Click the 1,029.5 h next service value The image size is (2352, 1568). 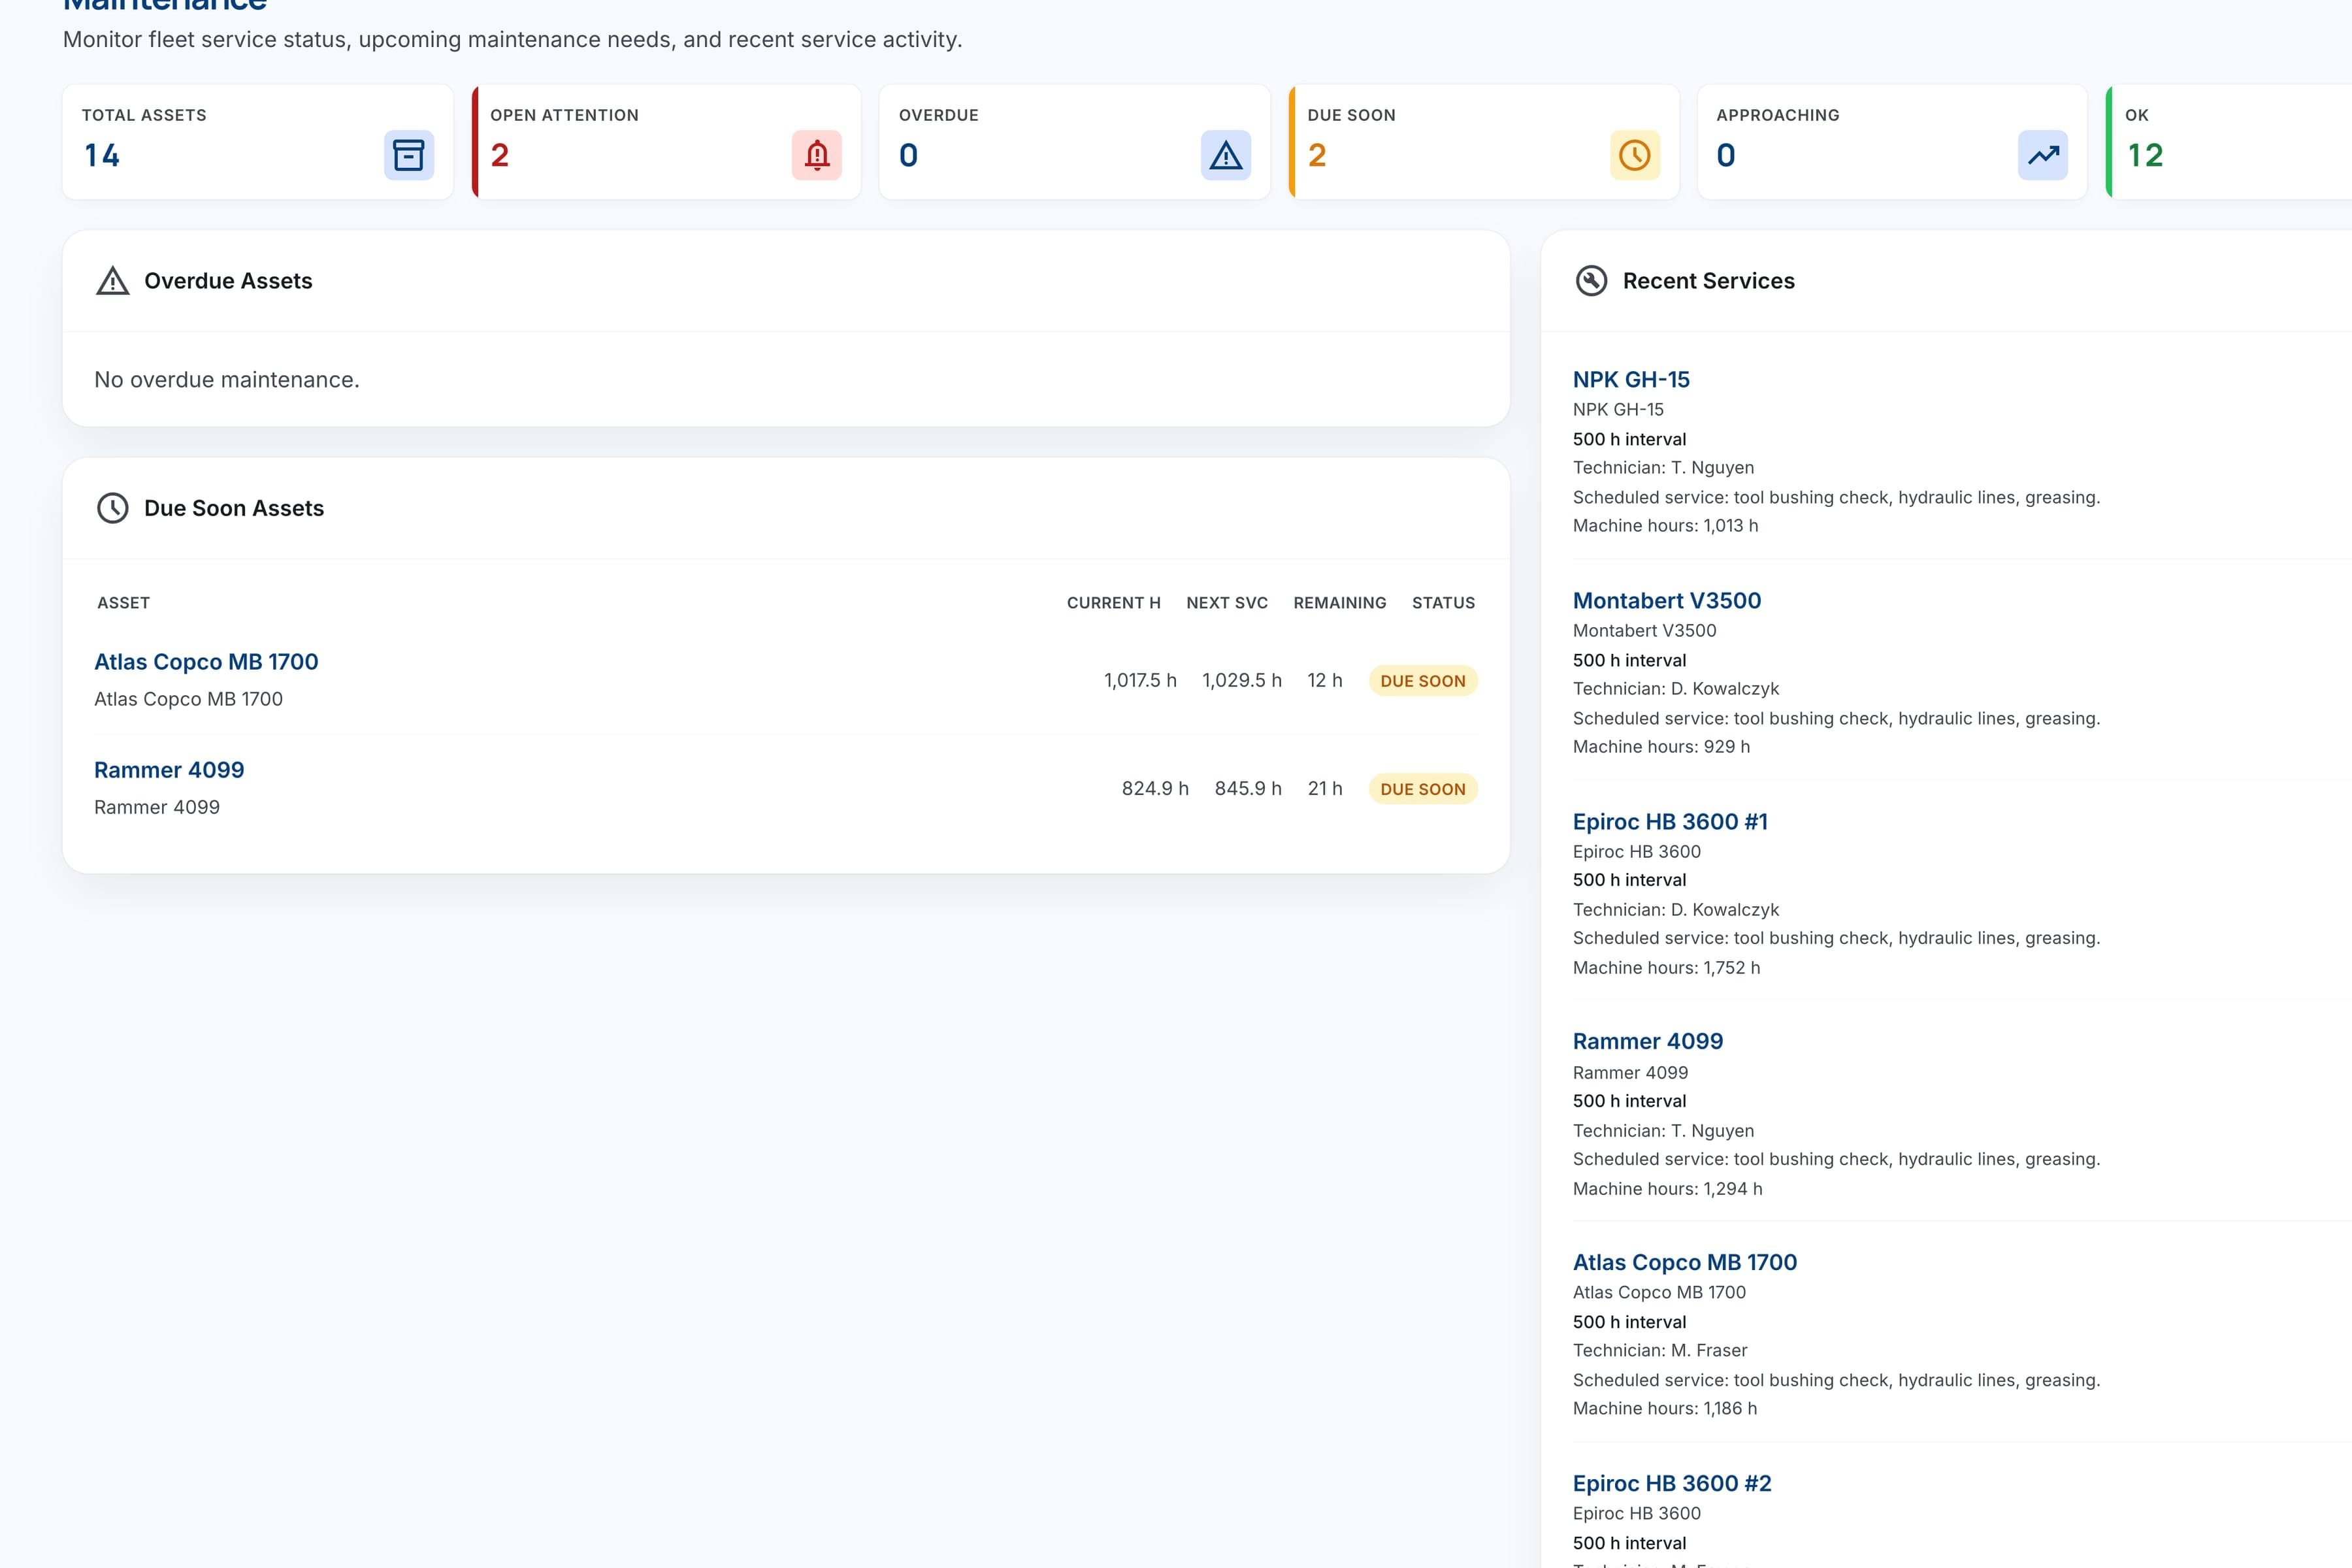[1242, 680]
